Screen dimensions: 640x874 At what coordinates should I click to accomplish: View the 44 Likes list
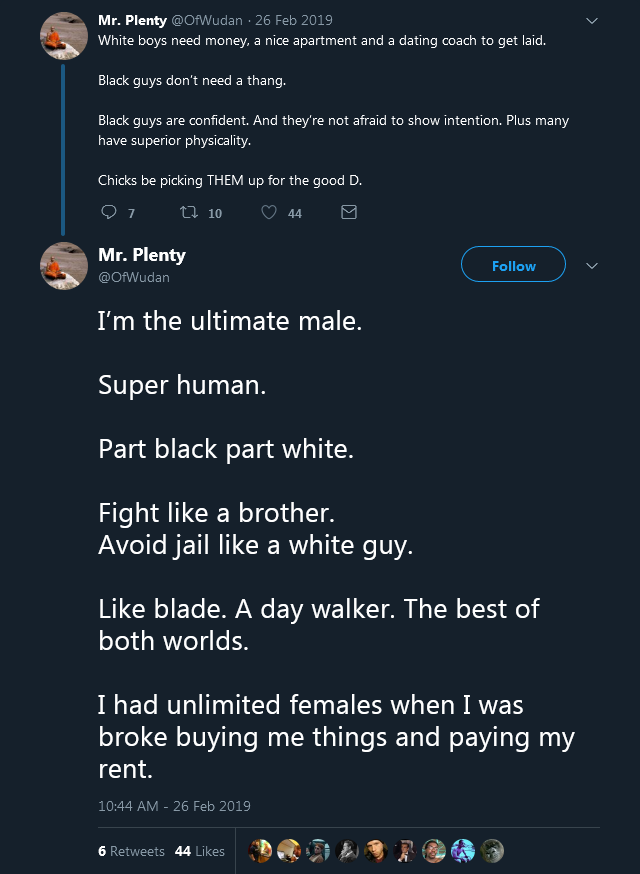pos(199,851)
